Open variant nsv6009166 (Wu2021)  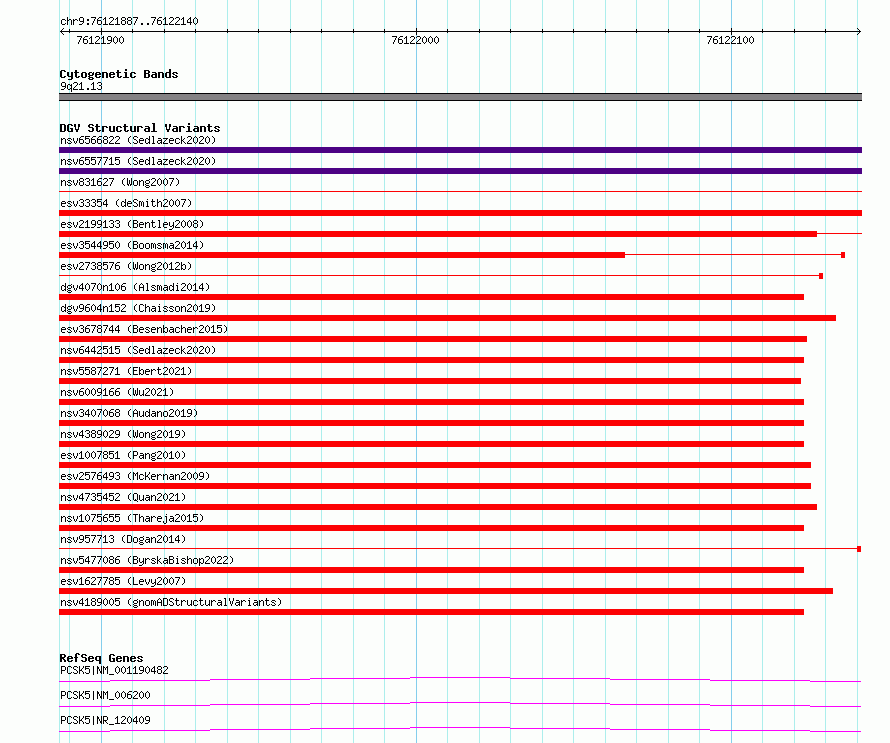pyautogui.click(x=117, y=392)
